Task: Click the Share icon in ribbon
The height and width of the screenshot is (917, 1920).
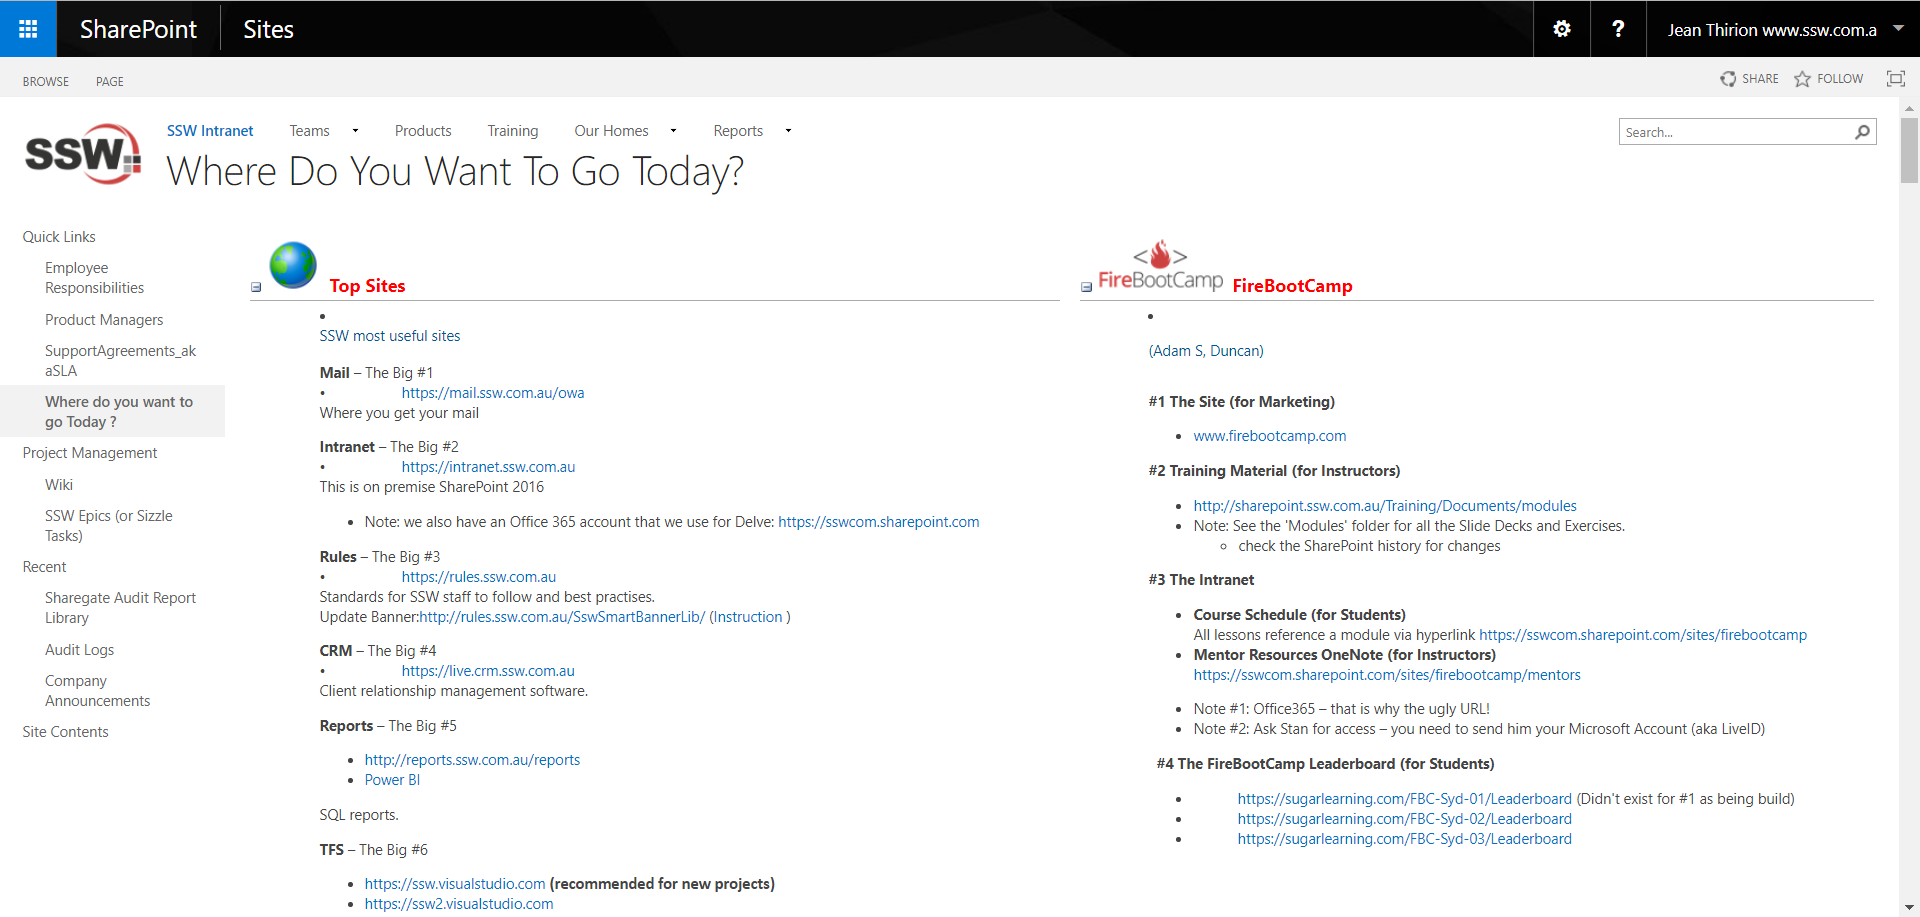Action: tap(1728, 79)
